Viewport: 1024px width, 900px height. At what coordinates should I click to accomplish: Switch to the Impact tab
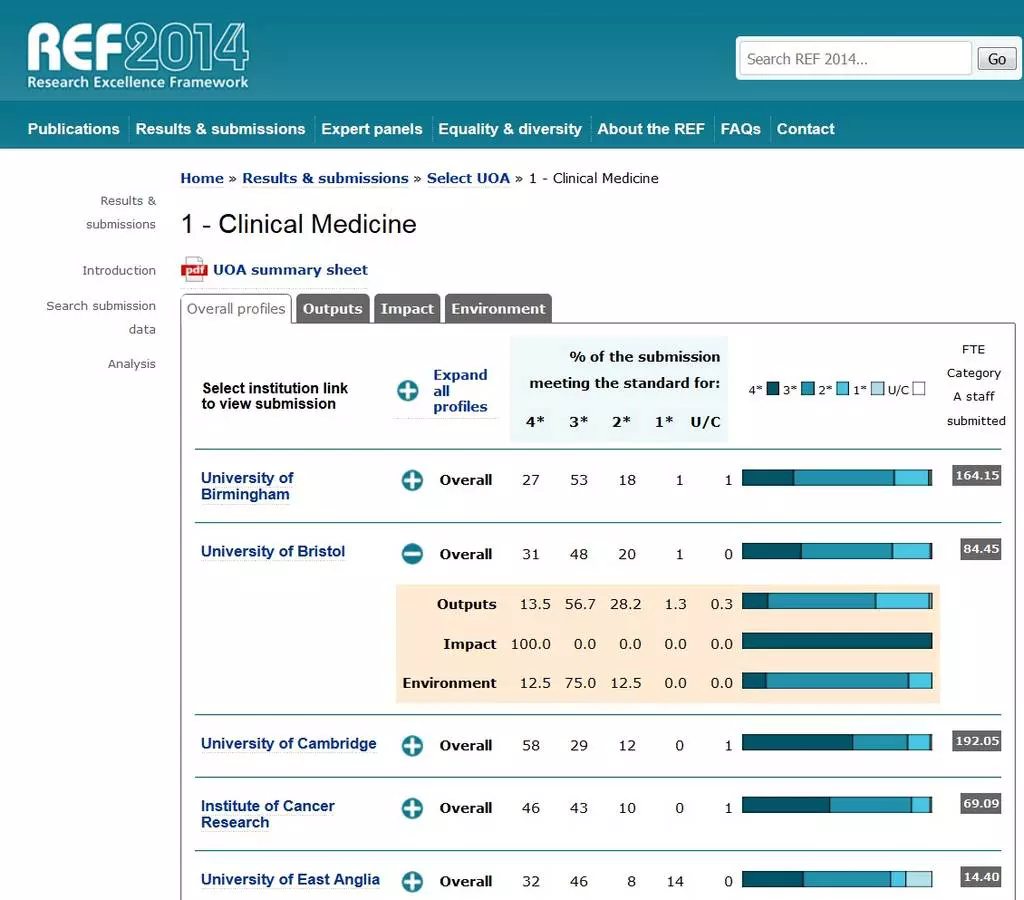coord(407,309)
